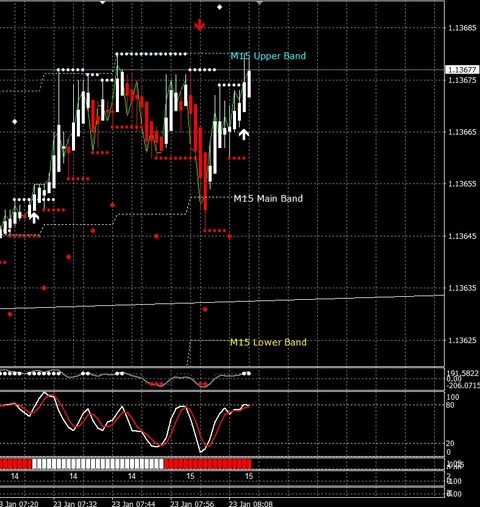The width and height of the screenshot is (480, 507).
Task: Select the long gray trendline
Action: (x=222, y=302)
